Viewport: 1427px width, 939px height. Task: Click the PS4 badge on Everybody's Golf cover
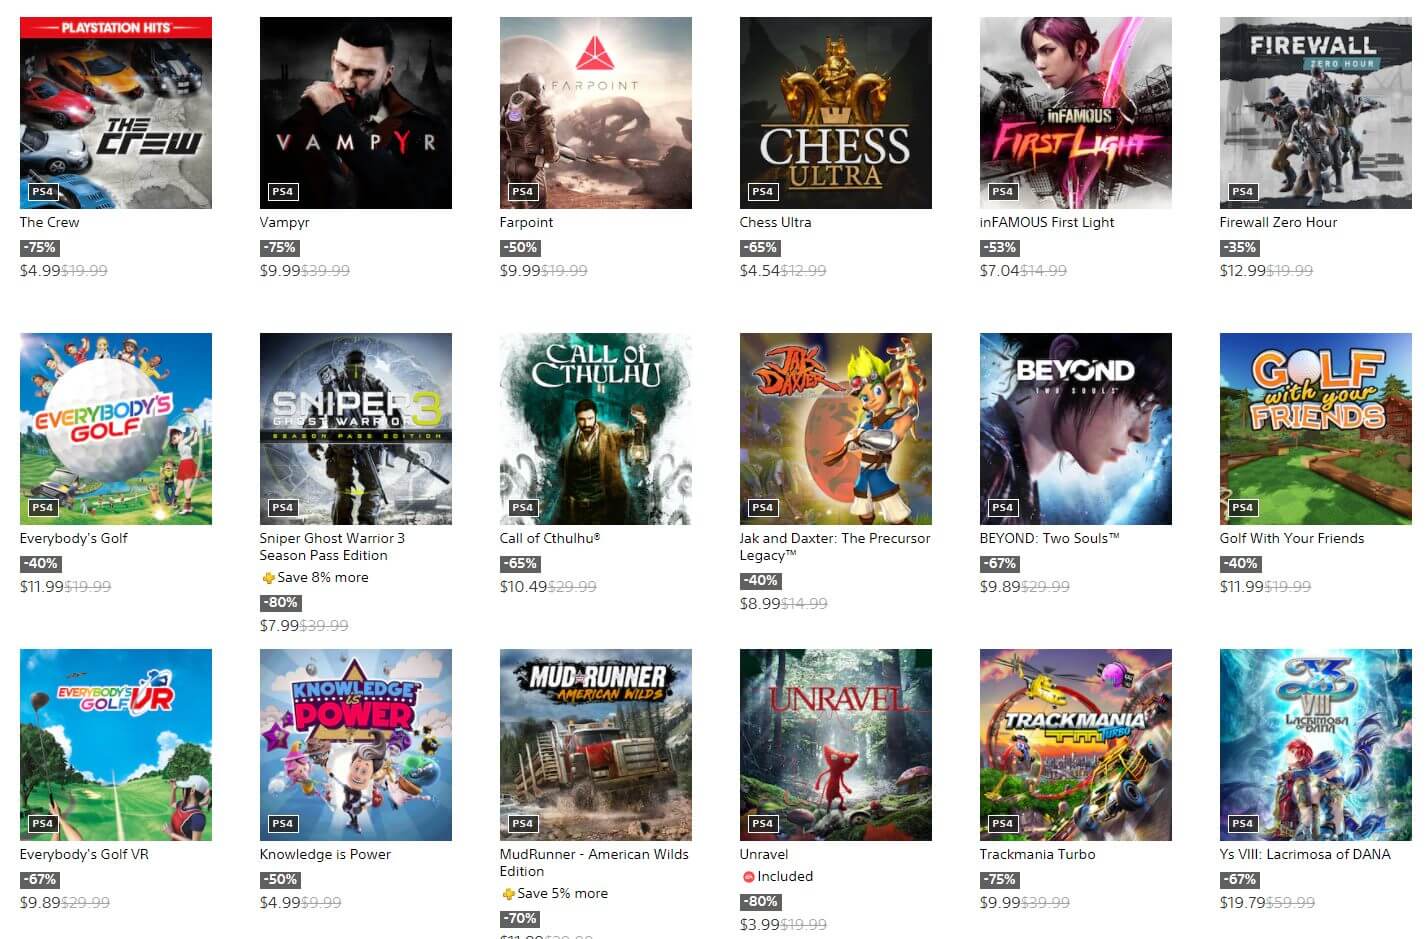(x=43, y=507)
